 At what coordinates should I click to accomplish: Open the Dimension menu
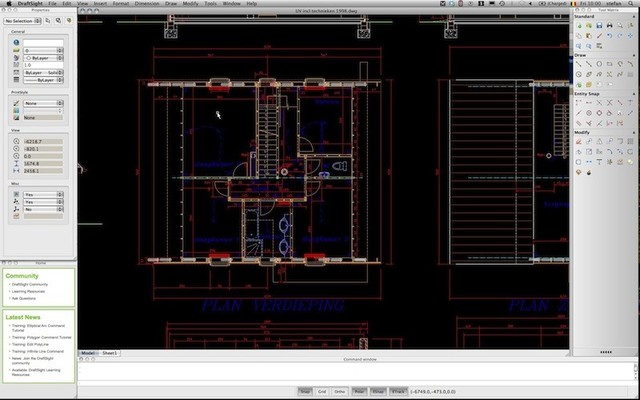pos(147,3)
